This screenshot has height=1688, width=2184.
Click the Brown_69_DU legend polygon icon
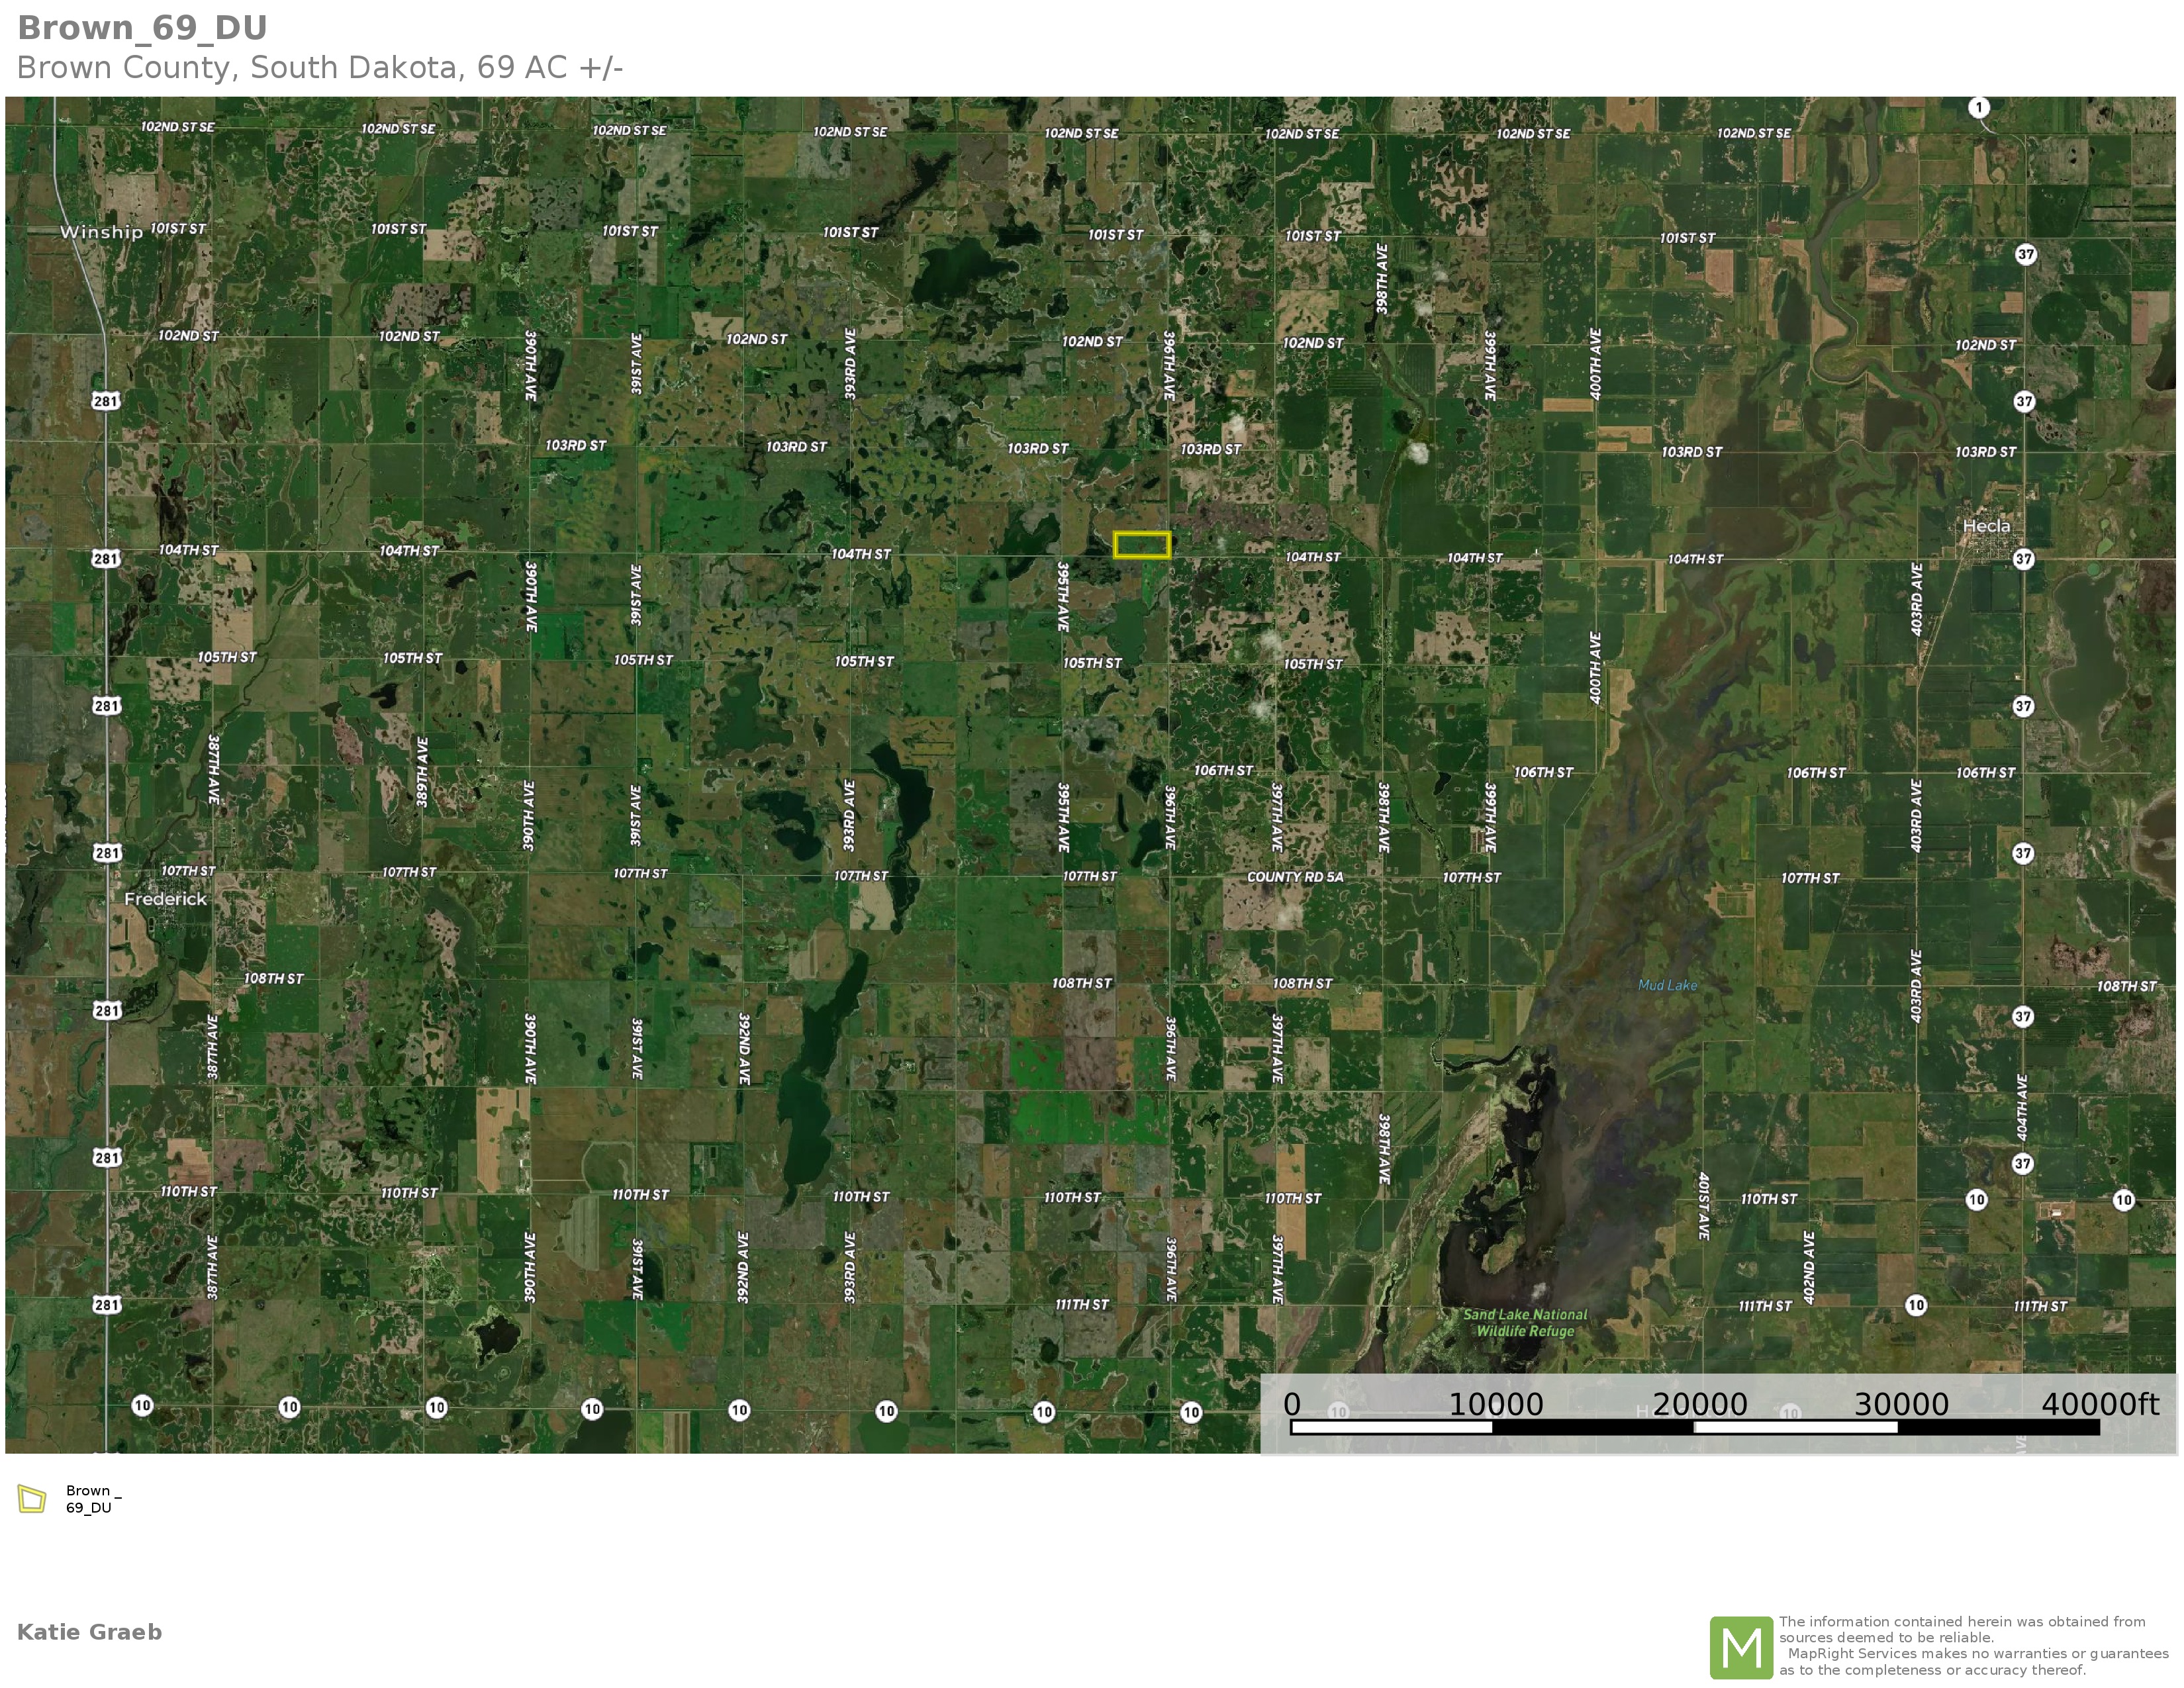pyautogui.click(x=32, y=1499)
